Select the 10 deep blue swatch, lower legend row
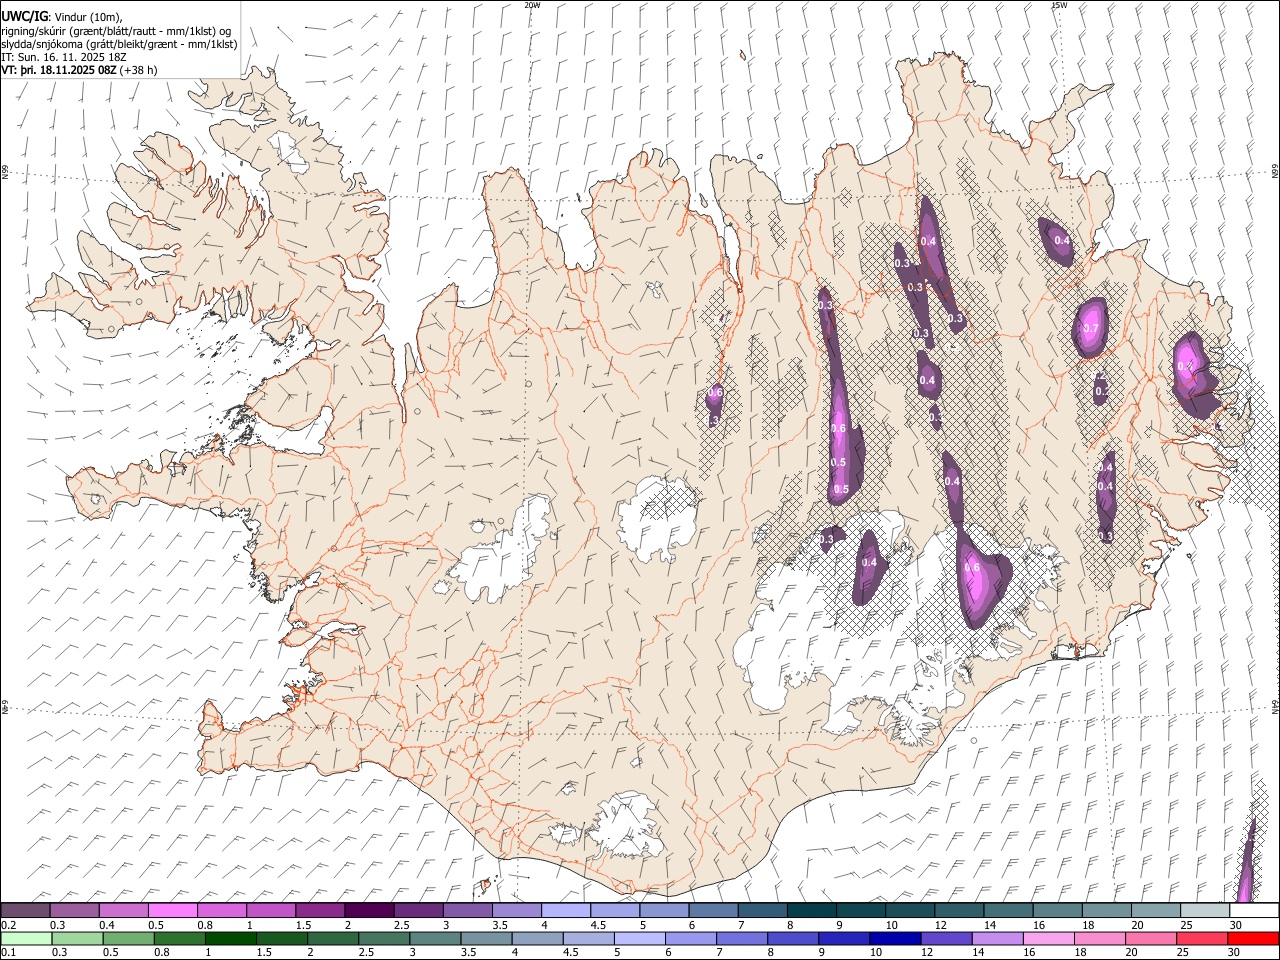Screen dimensions: 1280x960 click(x=895, y=938)
